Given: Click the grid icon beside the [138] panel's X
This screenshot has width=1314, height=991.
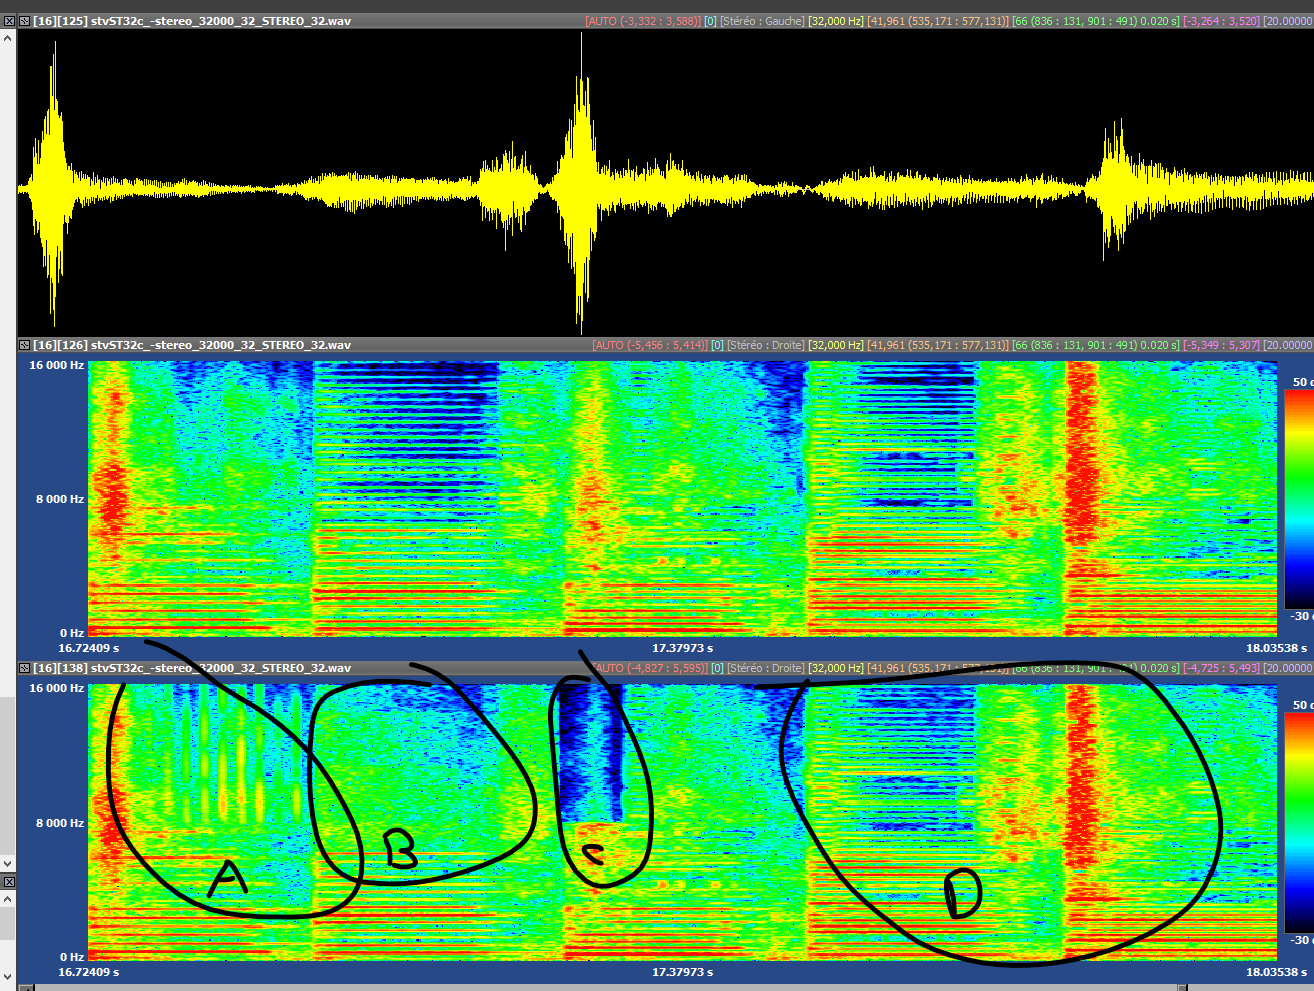Looking at the screenshot, I should (24, 668).
